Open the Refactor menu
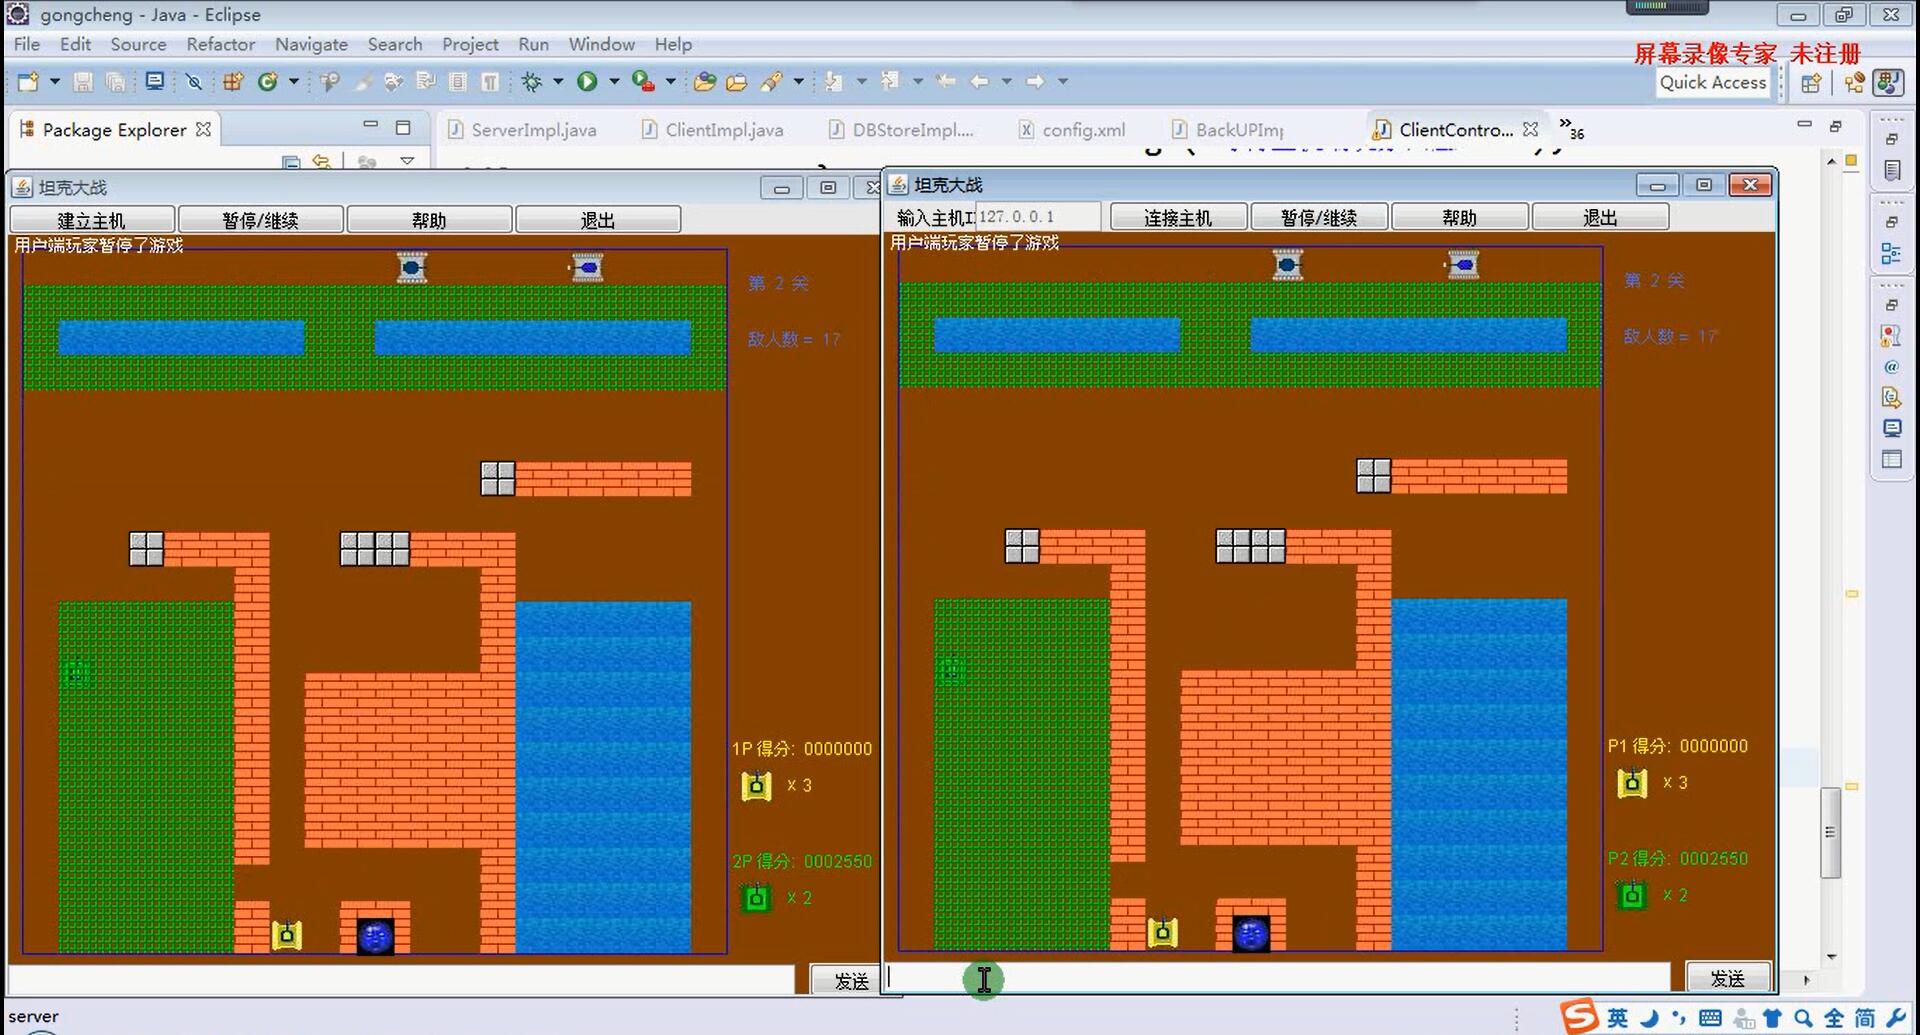This screenshot has width=1920, height=1035. click(220, 44)
